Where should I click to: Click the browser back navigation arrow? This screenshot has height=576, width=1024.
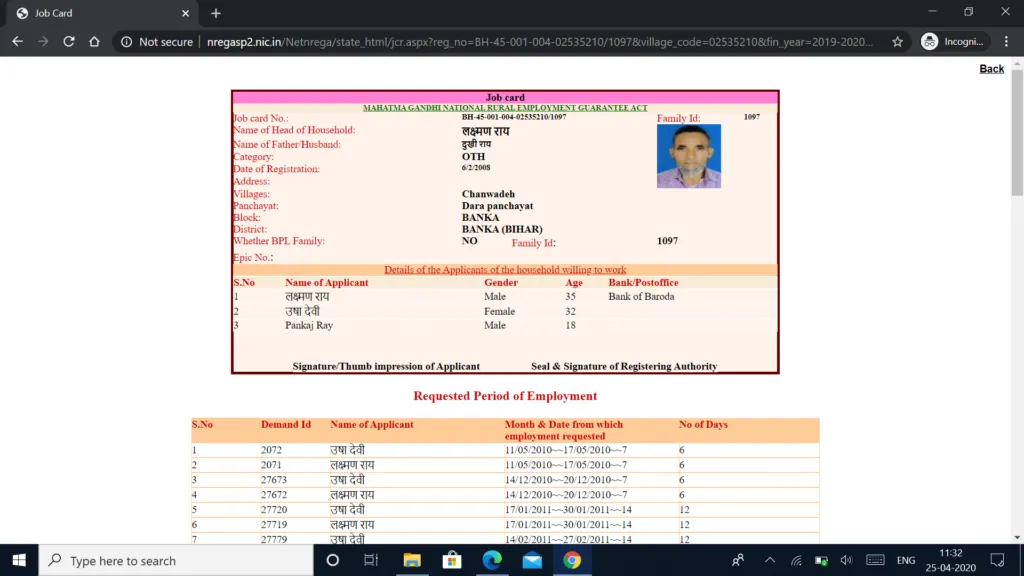(x=16, y=42)
